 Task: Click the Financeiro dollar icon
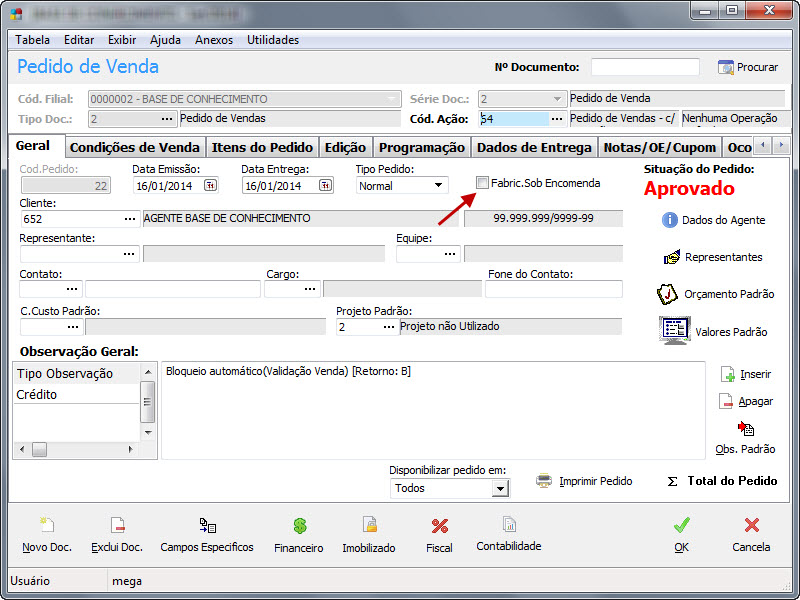click(299, 526)
